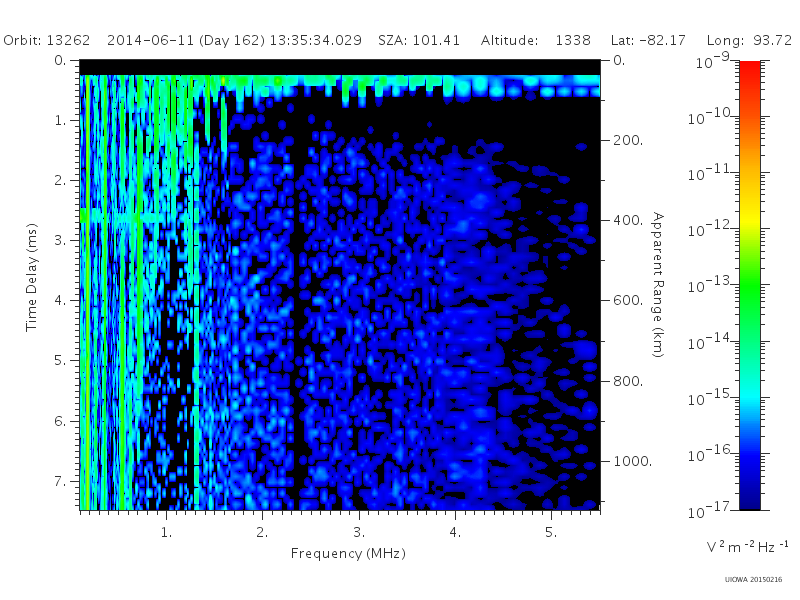Click the 'V² m⁻² Hz⁻¹' units label
Screen dimensions: 800x600
[x=747, y=546]
